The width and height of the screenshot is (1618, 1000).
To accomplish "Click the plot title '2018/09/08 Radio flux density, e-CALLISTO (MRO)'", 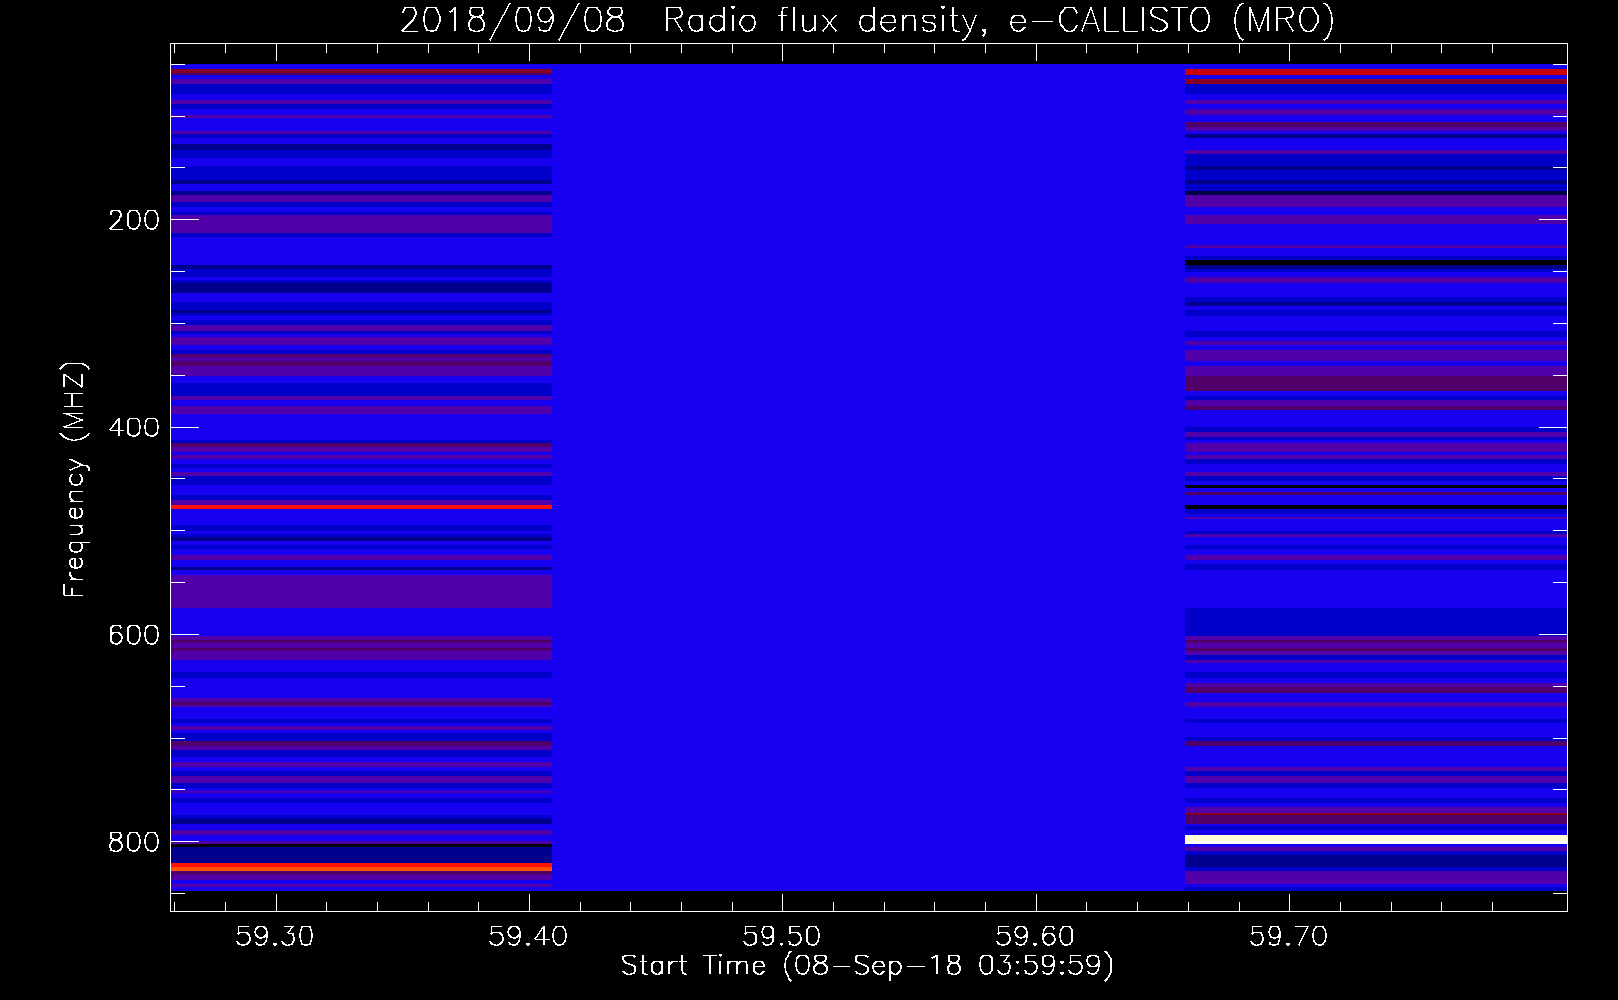I will pyautogui.click(x=867, y=20).
